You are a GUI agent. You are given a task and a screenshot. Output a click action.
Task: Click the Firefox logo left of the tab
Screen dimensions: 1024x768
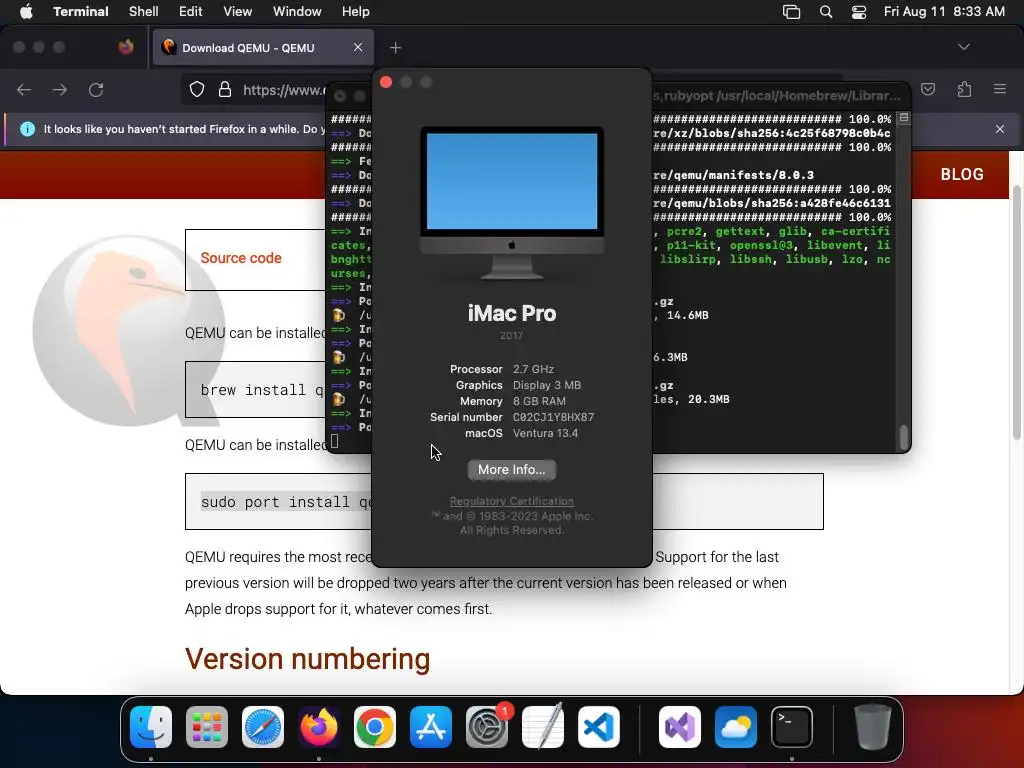pos(126,47)
